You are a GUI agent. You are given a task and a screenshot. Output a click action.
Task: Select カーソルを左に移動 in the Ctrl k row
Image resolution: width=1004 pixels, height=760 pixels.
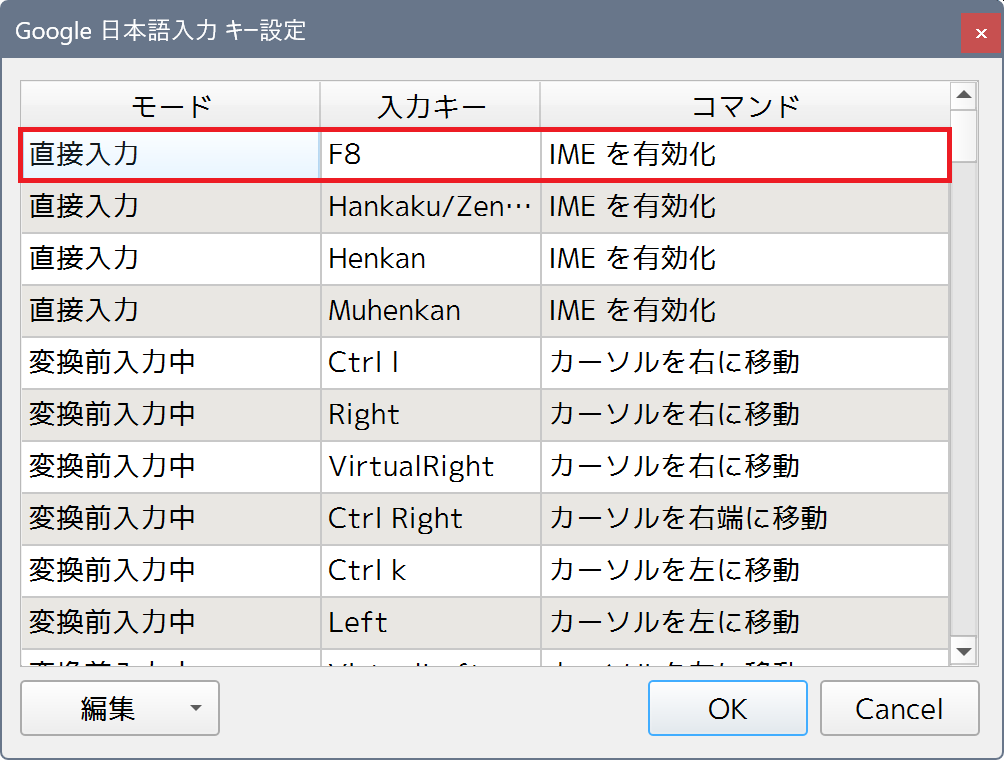tap(745, 571)
